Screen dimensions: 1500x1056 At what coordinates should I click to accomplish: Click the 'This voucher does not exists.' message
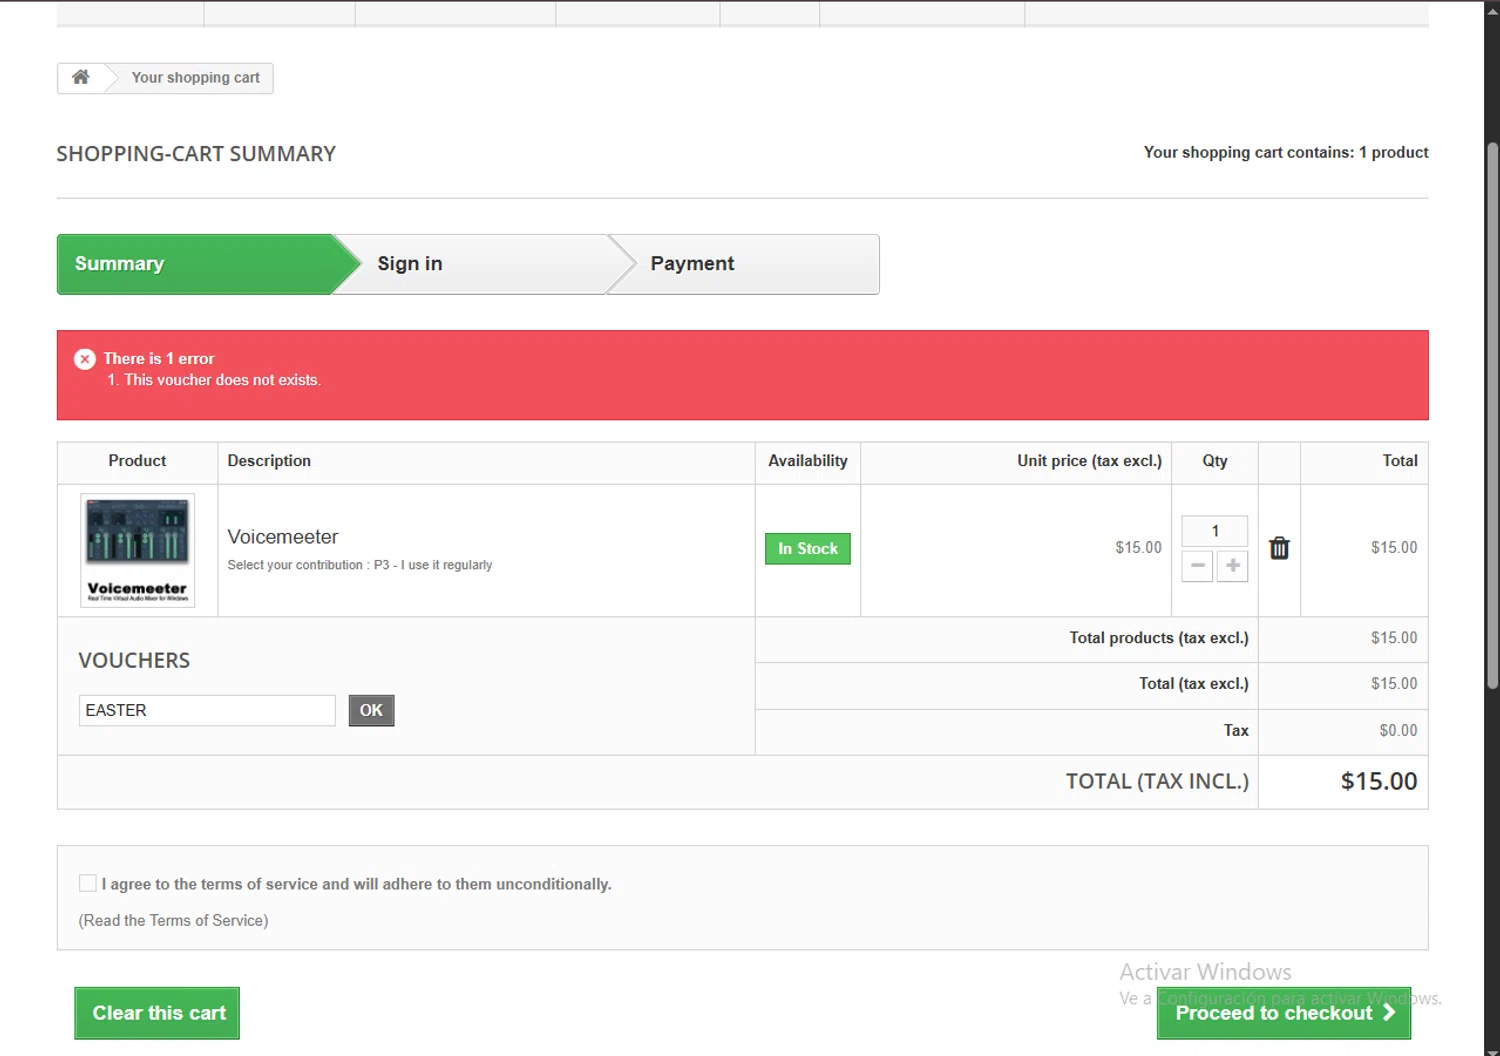point(222,380)
